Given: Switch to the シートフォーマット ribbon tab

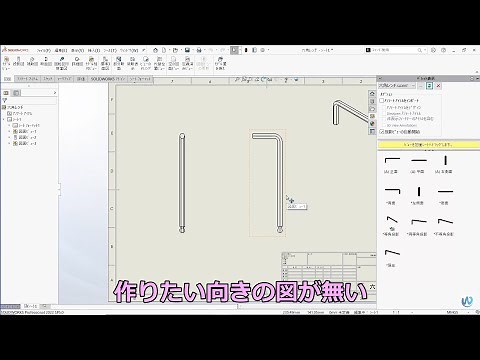Looking at the screenshot, I should point(140,79).
